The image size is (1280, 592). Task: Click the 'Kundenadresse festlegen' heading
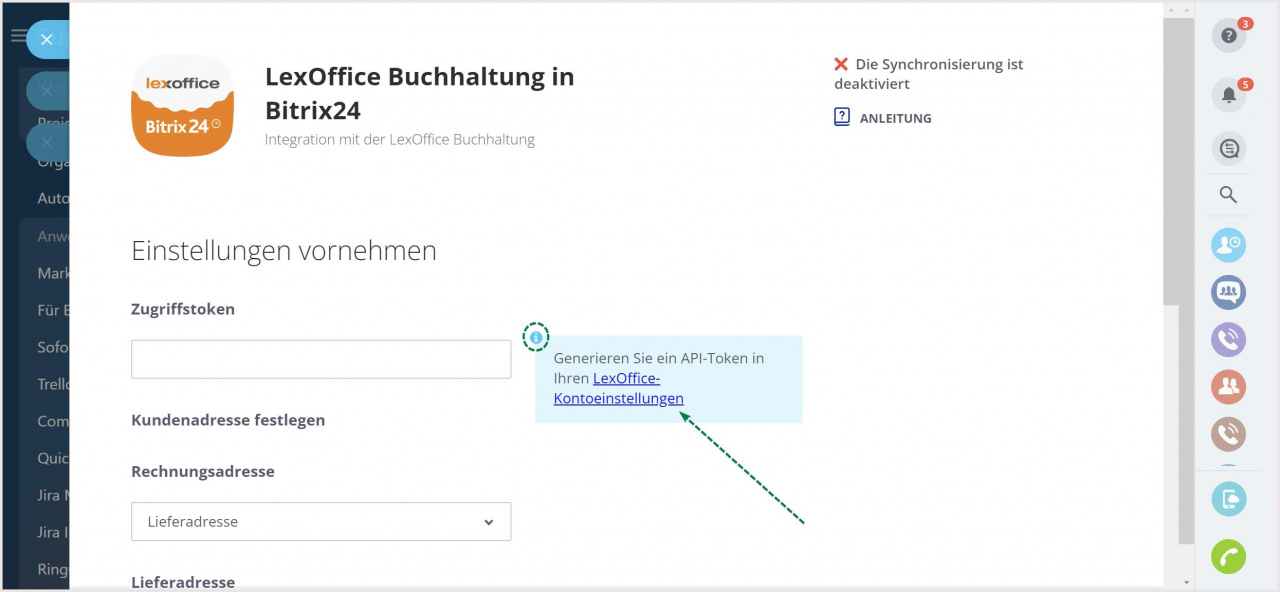(x=228, y=420)
